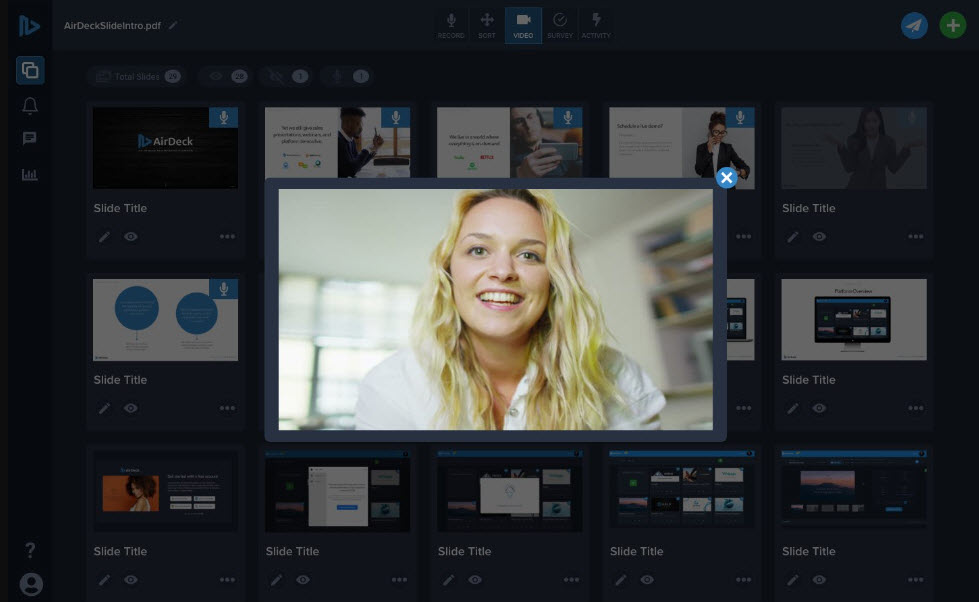The image size is (979, 602).
Task: Open more options for the blue circles slide
Action: (x=227, y=408)
